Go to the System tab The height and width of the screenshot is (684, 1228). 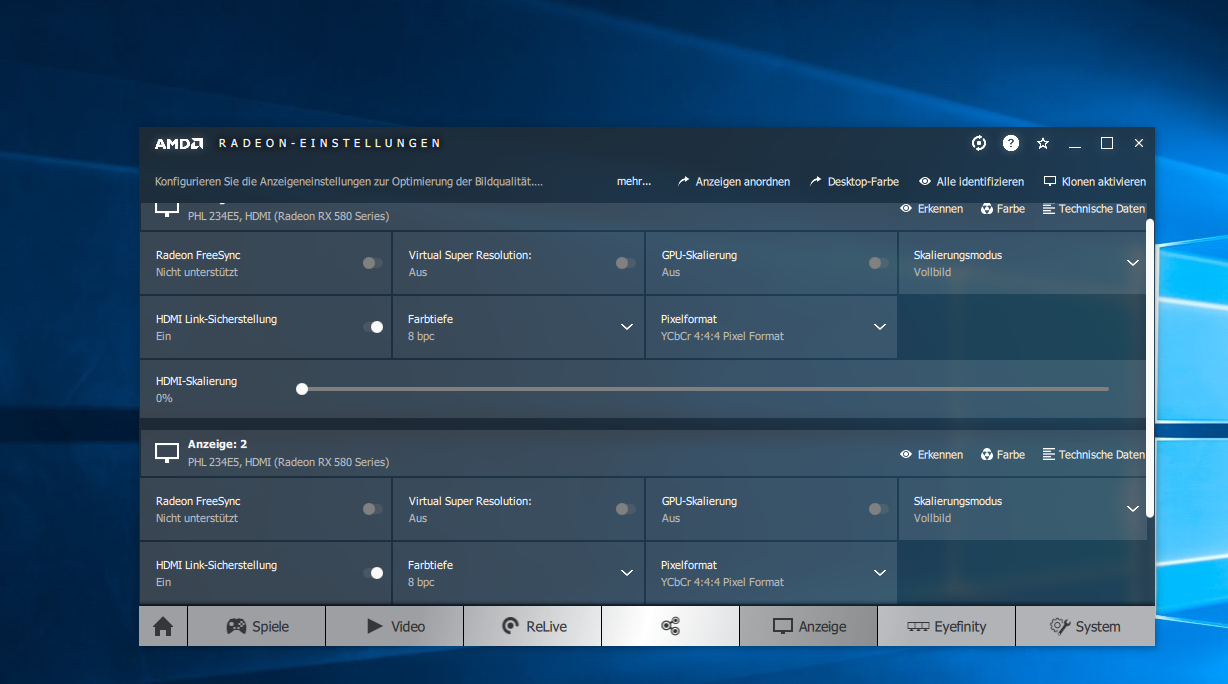[1085, 626]
